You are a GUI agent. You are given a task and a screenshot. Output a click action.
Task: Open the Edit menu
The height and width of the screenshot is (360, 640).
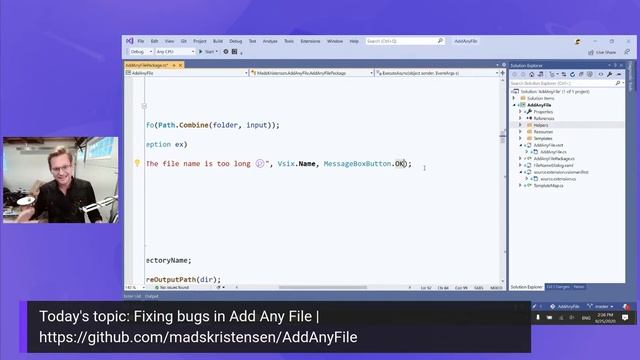point(154,41)
